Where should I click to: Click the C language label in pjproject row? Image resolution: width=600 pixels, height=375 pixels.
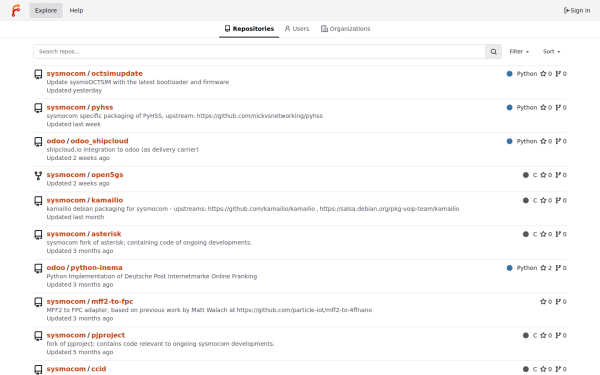point(535,335)
